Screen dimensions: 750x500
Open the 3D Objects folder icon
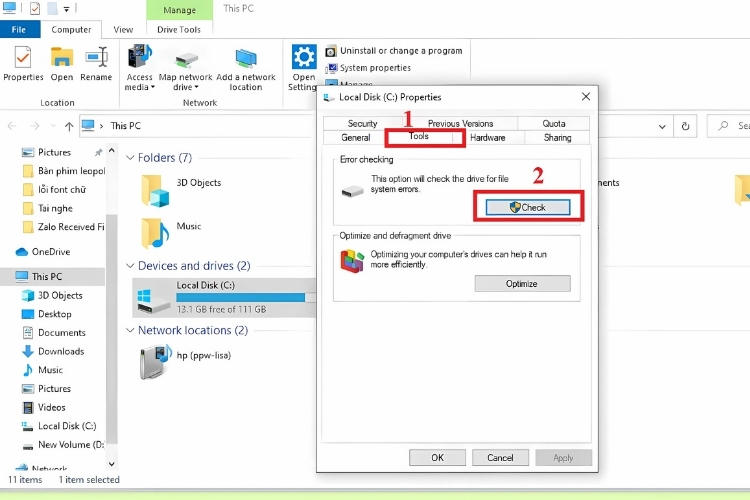click(x=155, y=188)
